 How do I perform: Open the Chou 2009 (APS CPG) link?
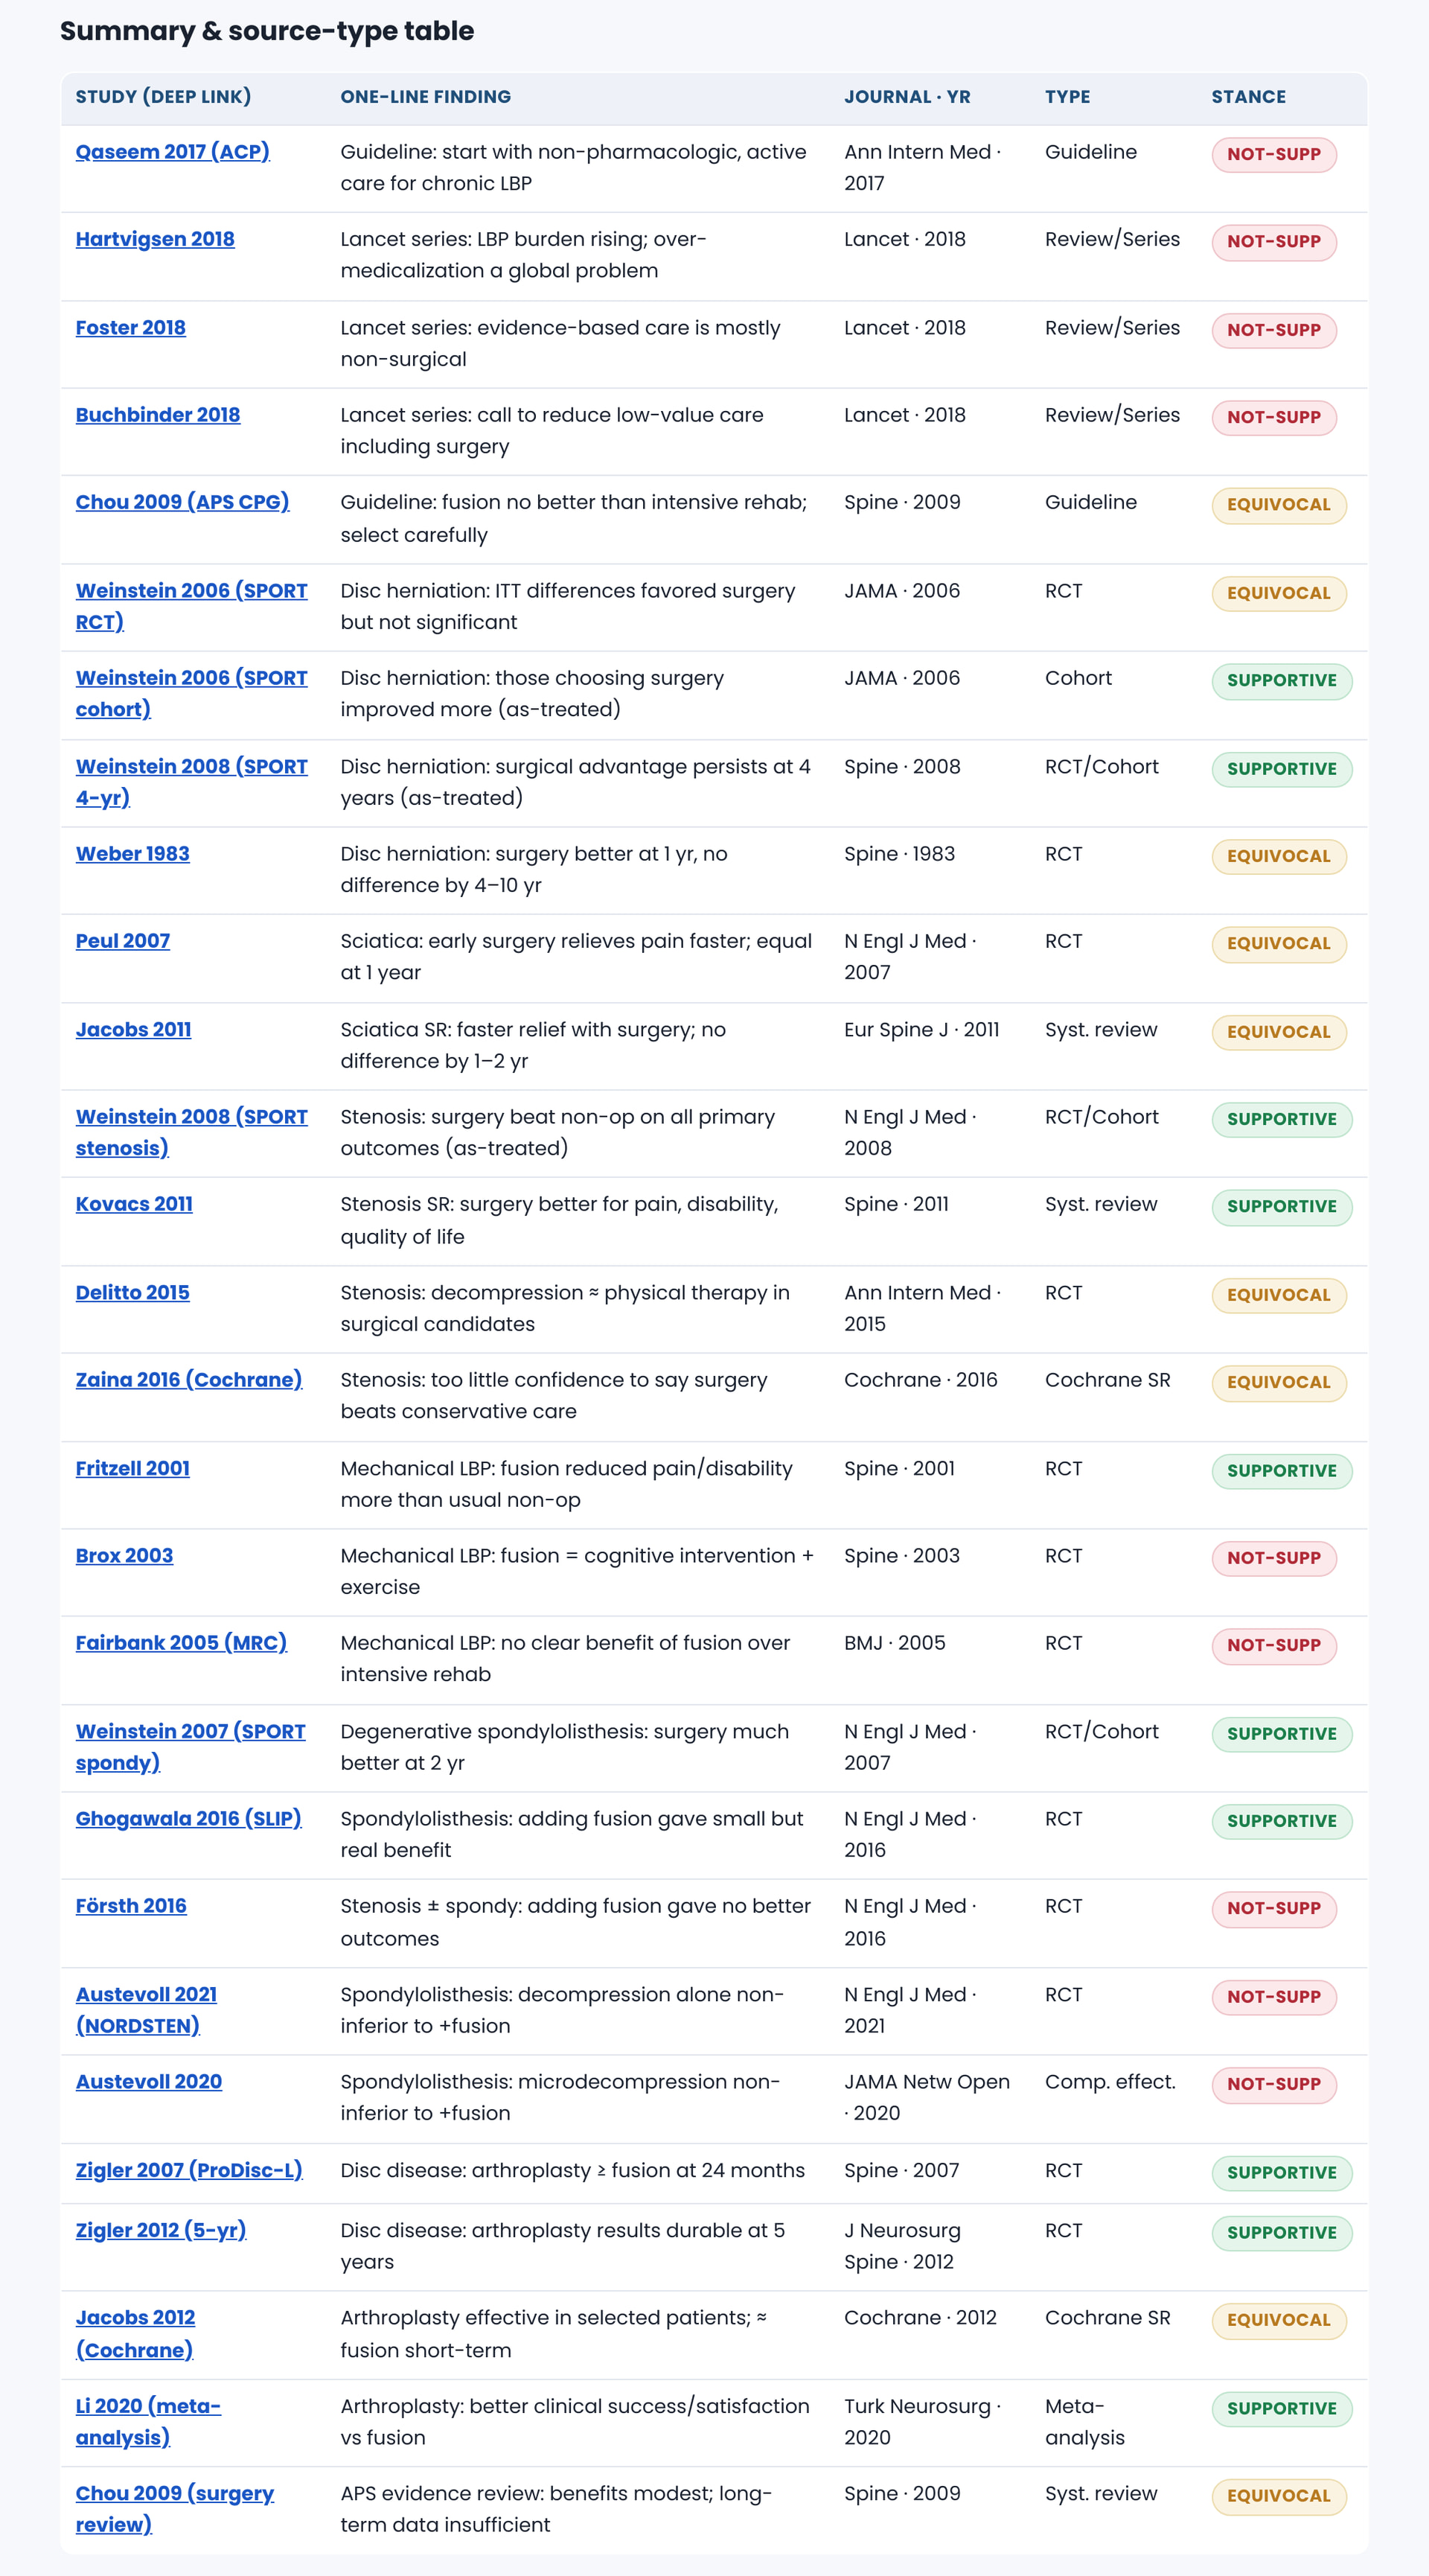pyautogui.click(x=182, y=502)
